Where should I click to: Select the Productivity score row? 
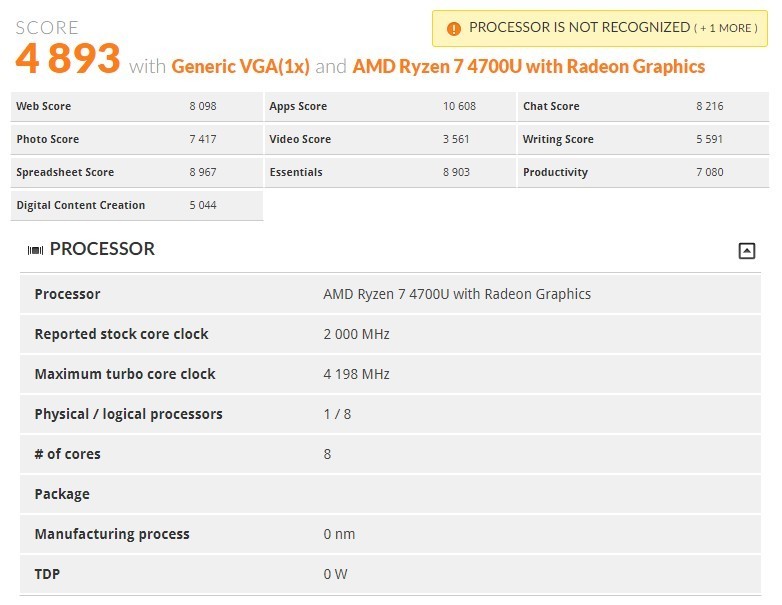pyautogui.click(x=643, y=172)
